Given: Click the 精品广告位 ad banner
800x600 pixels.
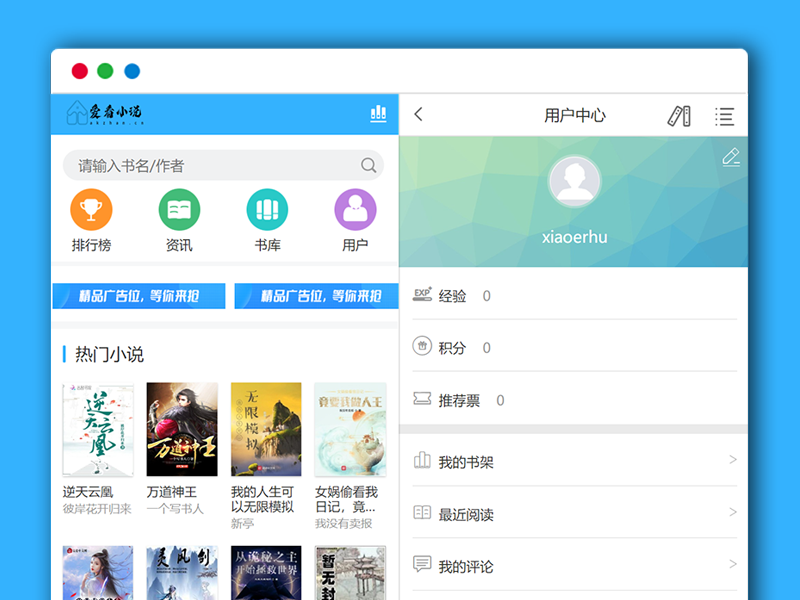Looking at the screenshot, I should 138,296.
